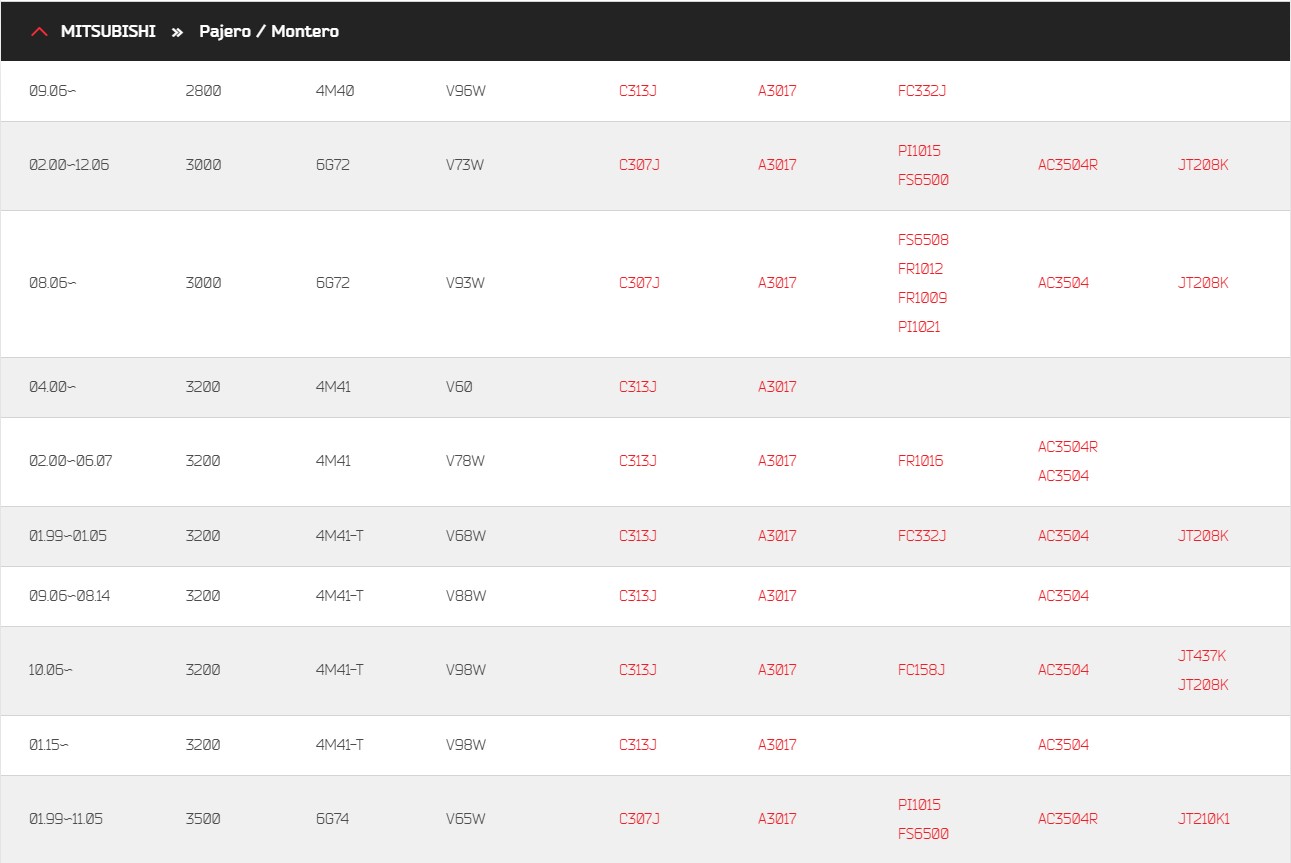Screen dimensions: 1291x863
Task: Open AC3504R link in the V78W row
Action: (1068, 447)
